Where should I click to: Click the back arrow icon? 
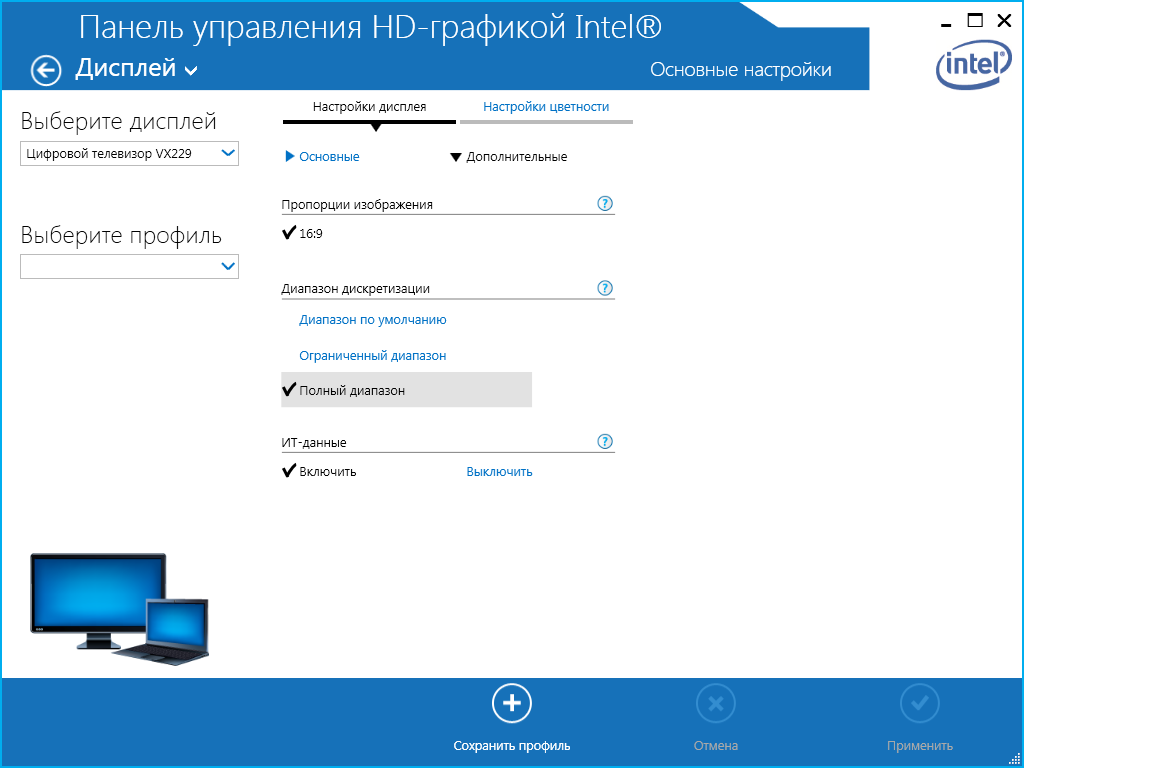tap(46, 70)
